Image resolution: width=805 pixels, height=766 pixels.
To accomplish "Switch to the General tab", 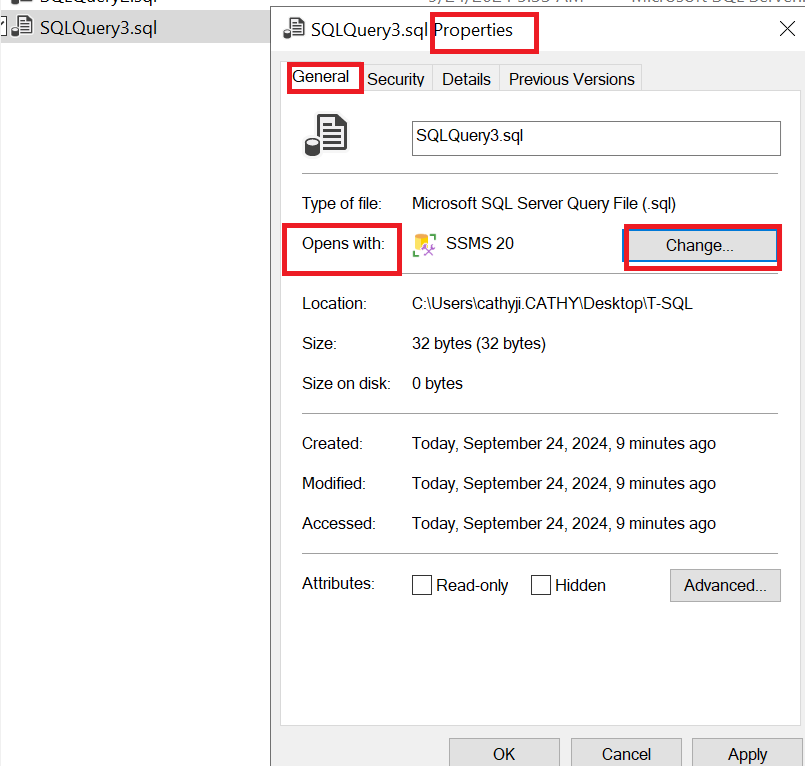I will tap(321, 77).
